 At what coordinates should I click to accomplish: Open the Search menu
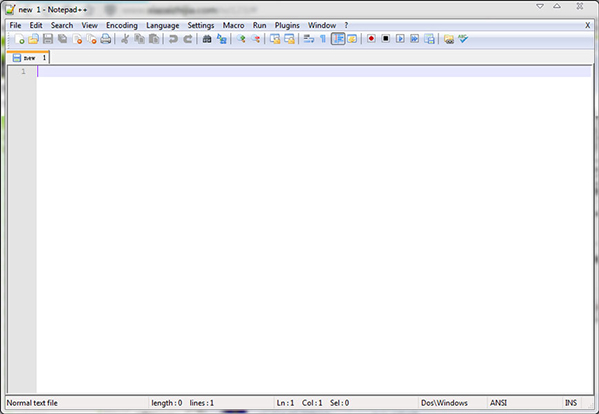62,25
